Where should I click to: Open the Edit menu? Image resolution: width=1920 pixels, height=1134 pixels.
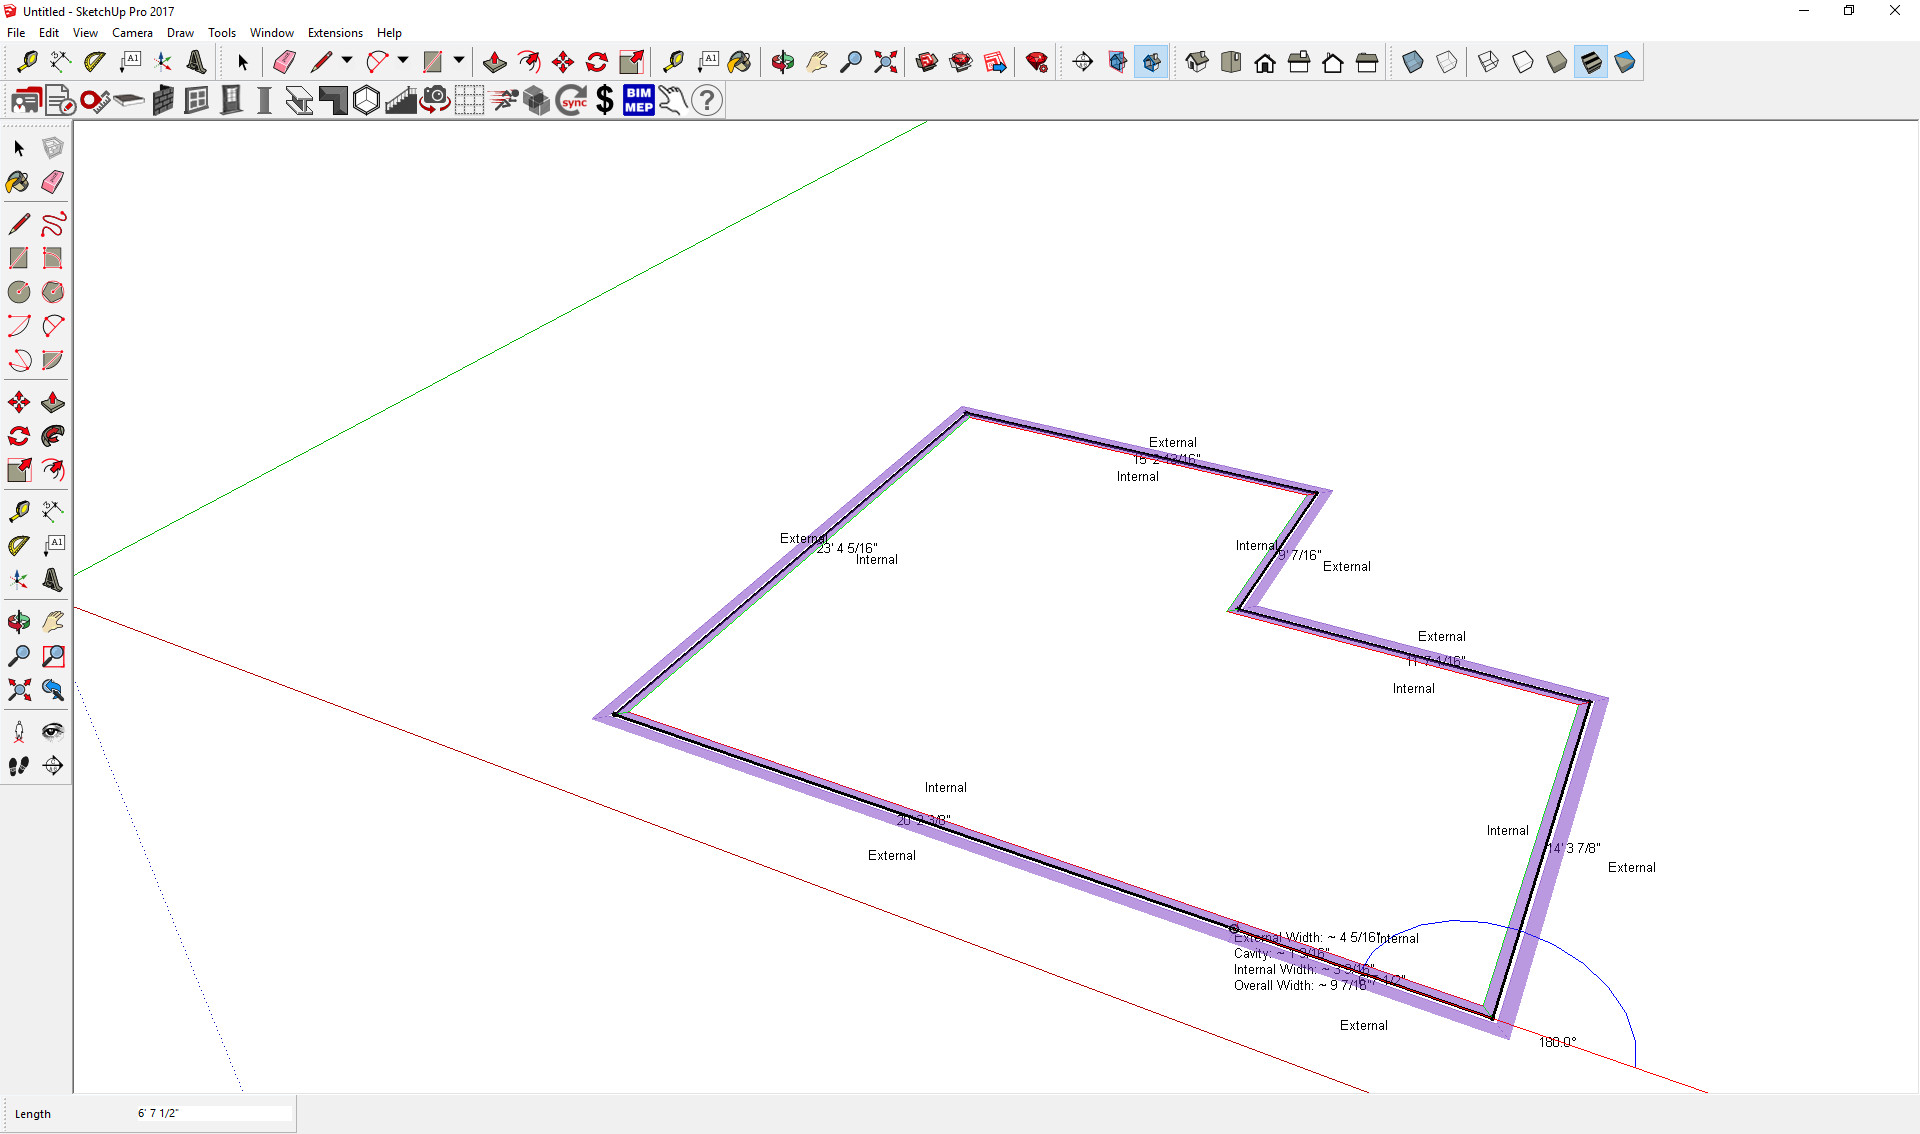(x=49, y=33)
